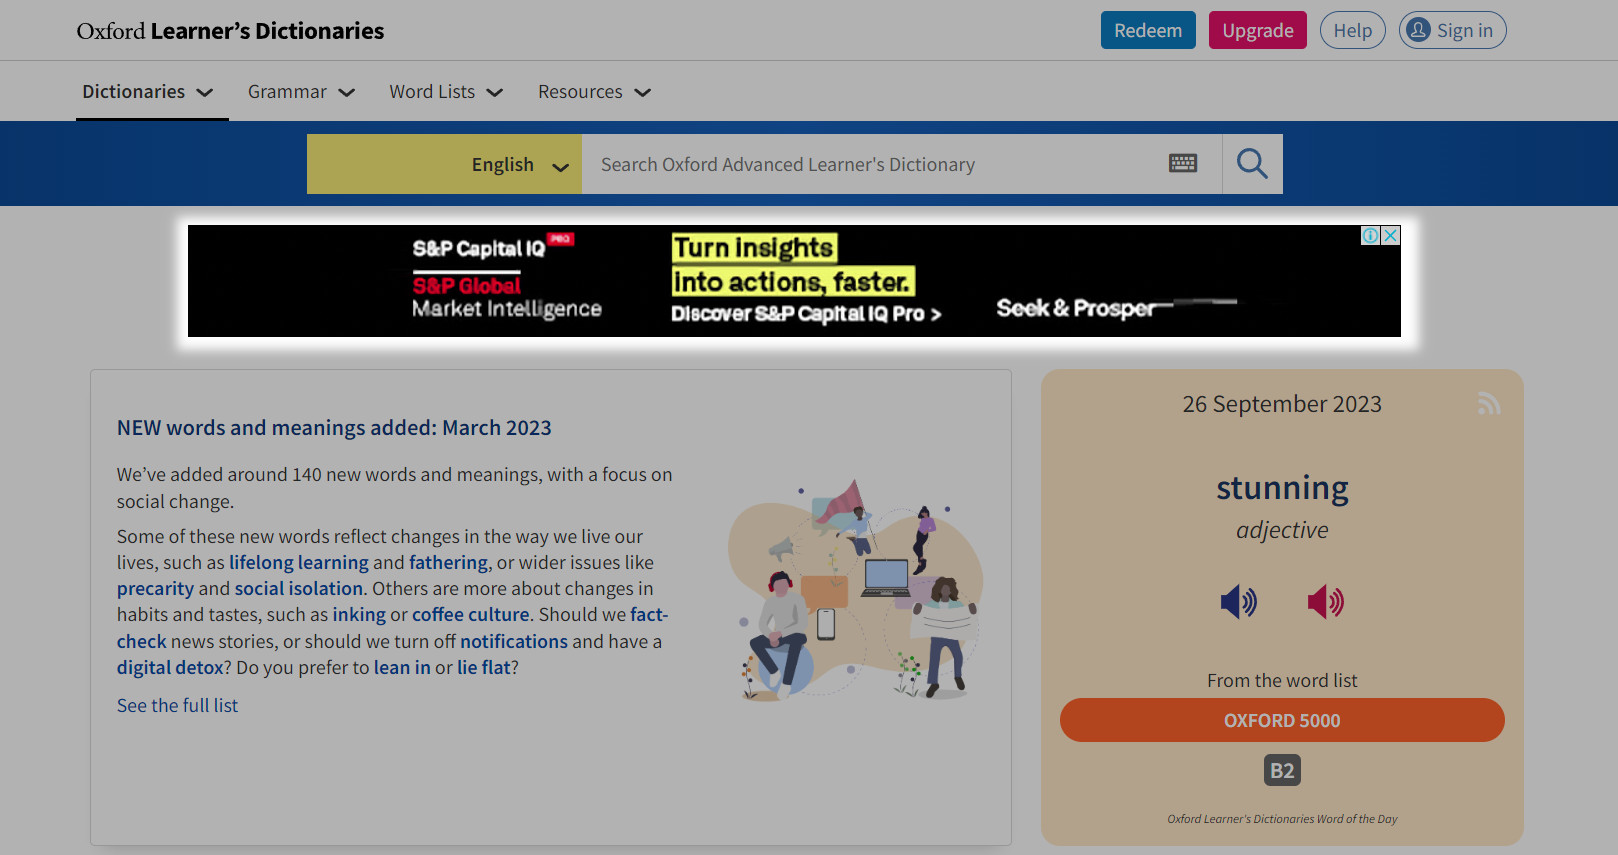Play the blue British pronunciation speaker
The width and height of the screenshot is (1618, 855).
(1239, 601)
